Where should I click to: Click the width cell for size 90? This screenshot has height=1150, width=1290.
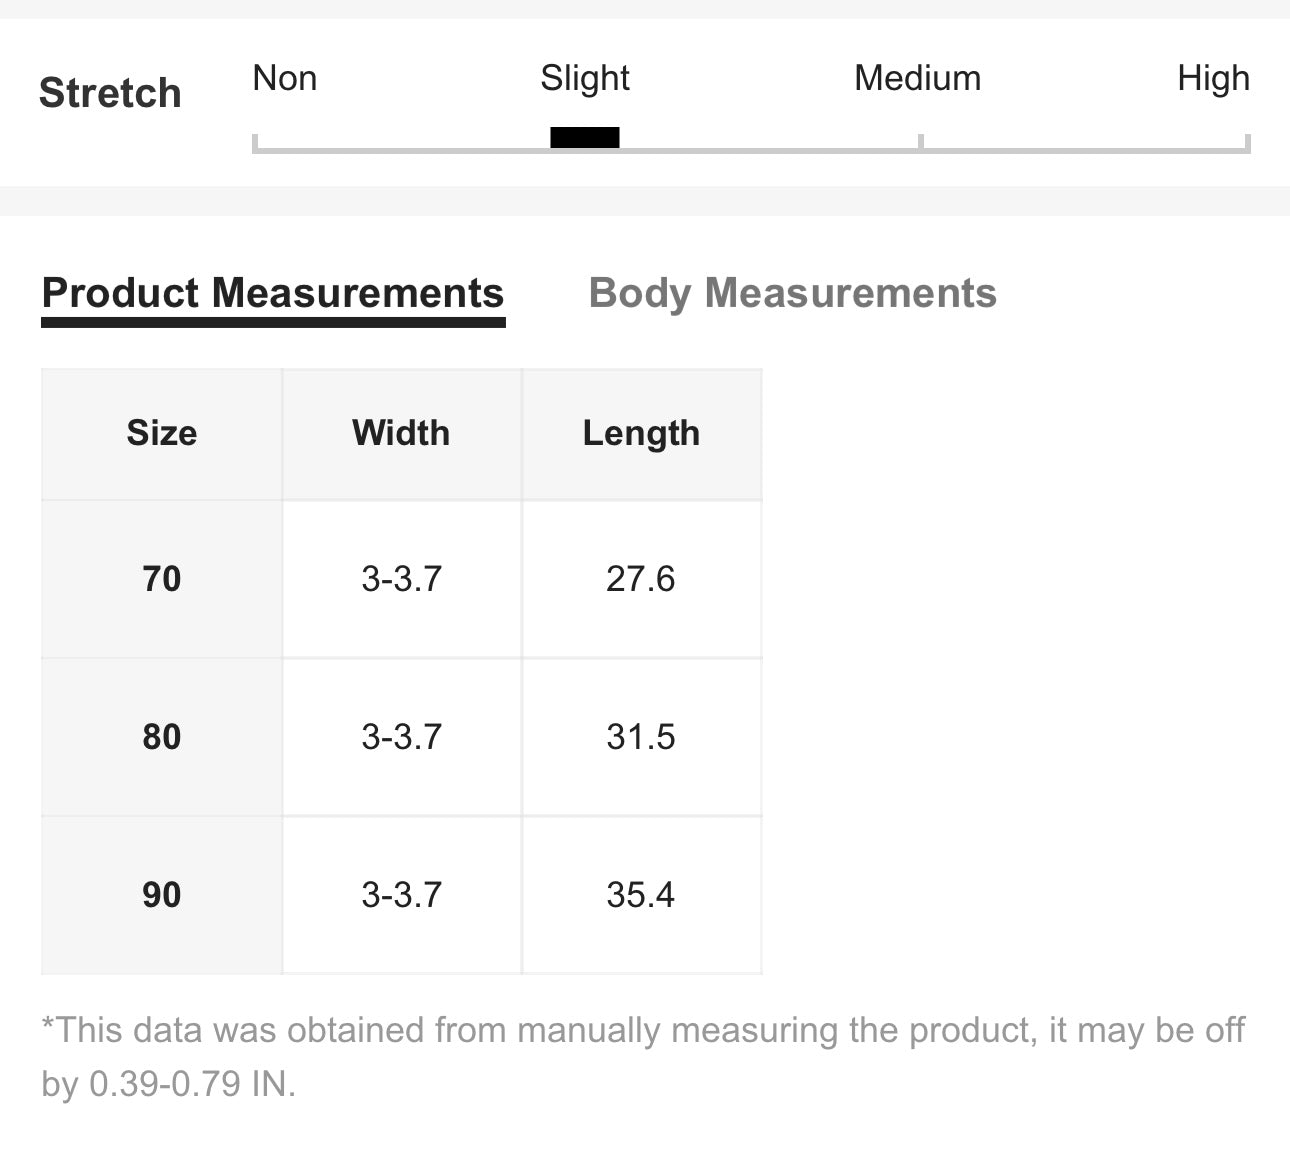click(401, 895)
